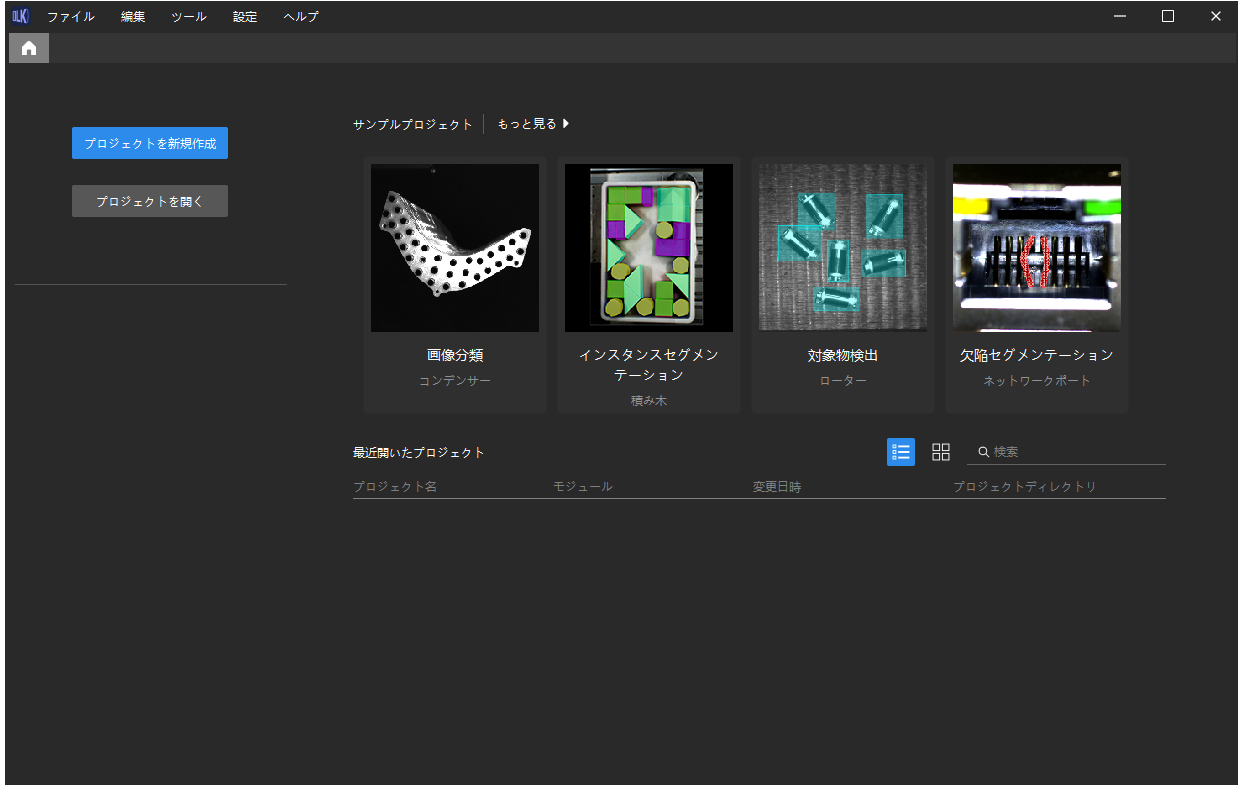Open the ツール menu
The image size is (1238, 785).
point(188,16)
